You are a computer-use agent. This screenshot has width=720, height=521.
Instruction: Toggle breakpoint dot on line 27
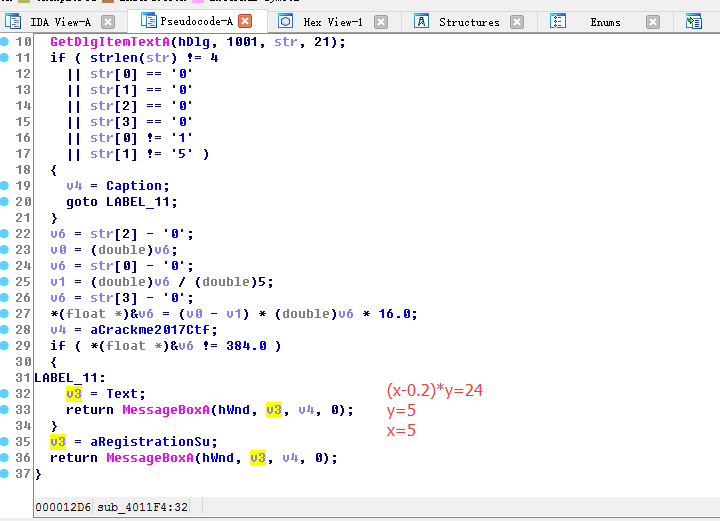point(5,314)
